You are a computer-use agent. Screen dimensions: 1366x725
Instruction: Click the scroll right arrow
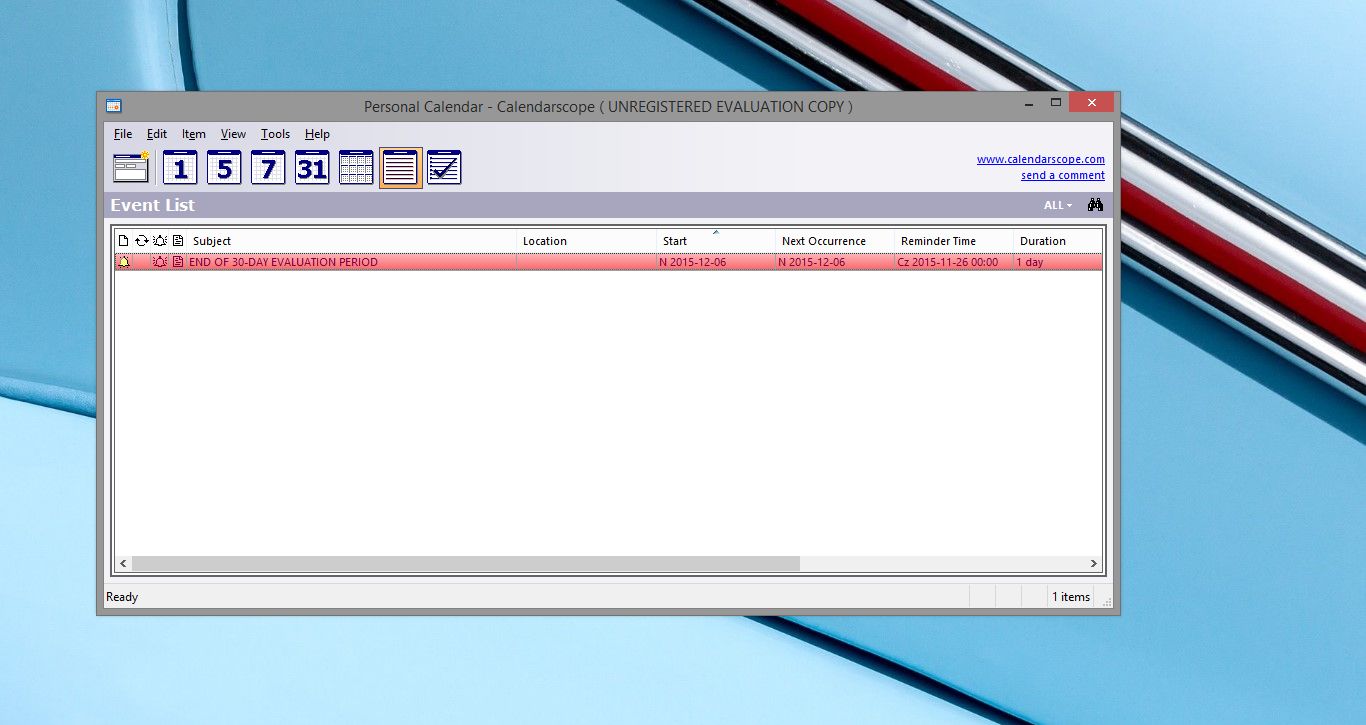coord(1094,564)
